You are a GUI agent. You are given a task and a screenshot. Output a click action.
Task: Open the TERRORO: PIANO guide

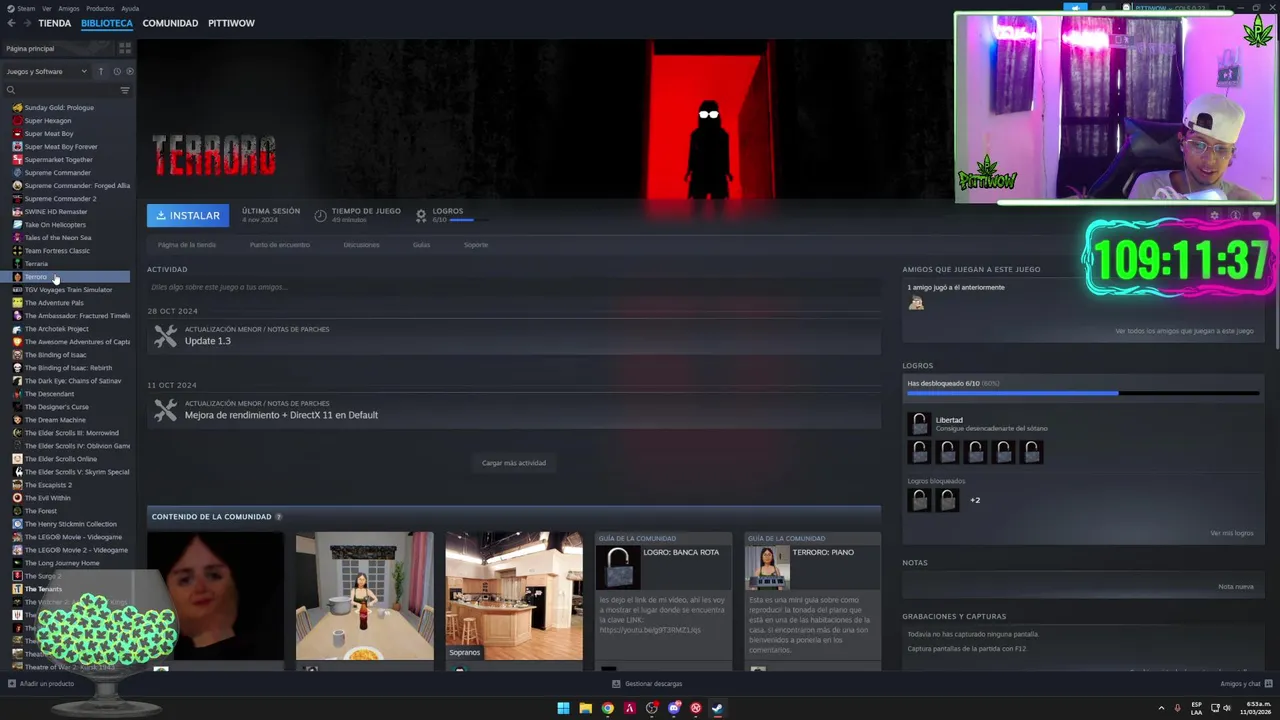pyautogui.click(x=812, y=600)
